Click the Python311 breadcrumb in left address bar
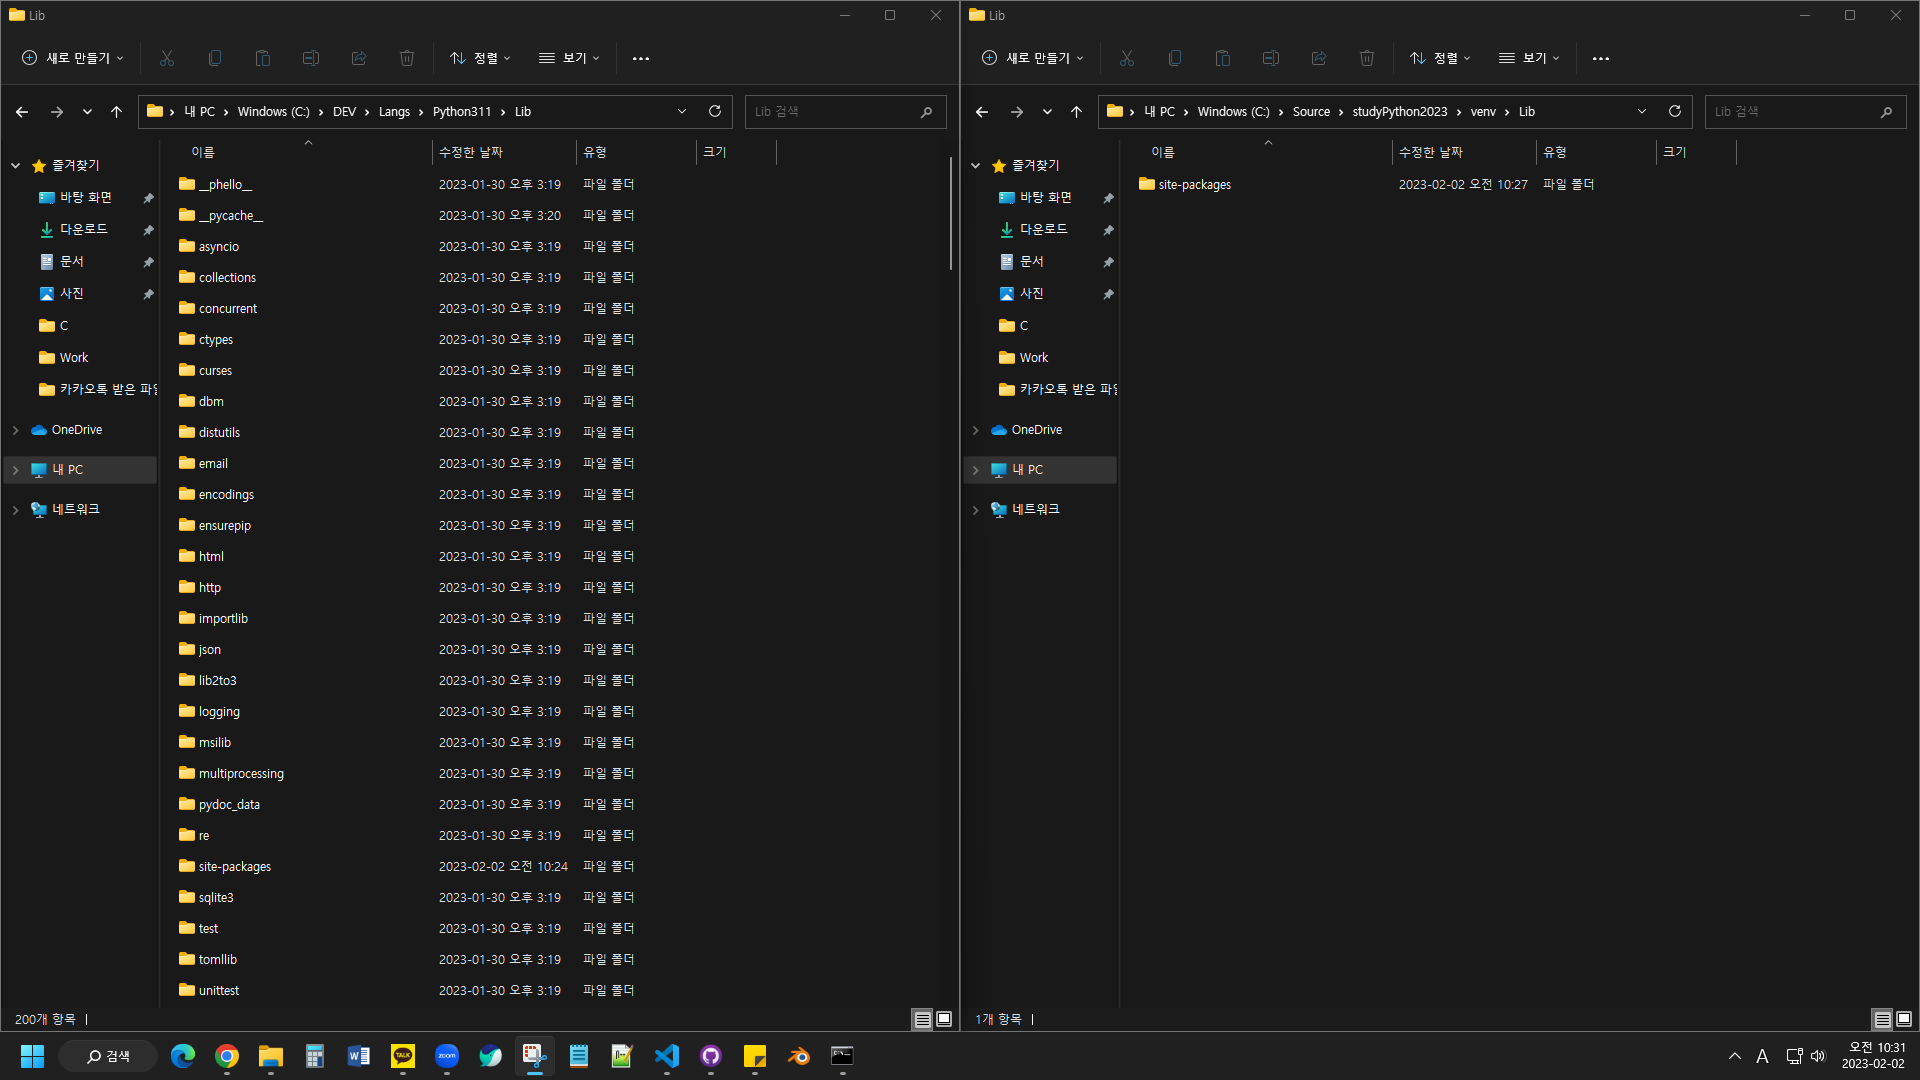The height and width of the screenshot is (1080, 1920). coord(461,112)
